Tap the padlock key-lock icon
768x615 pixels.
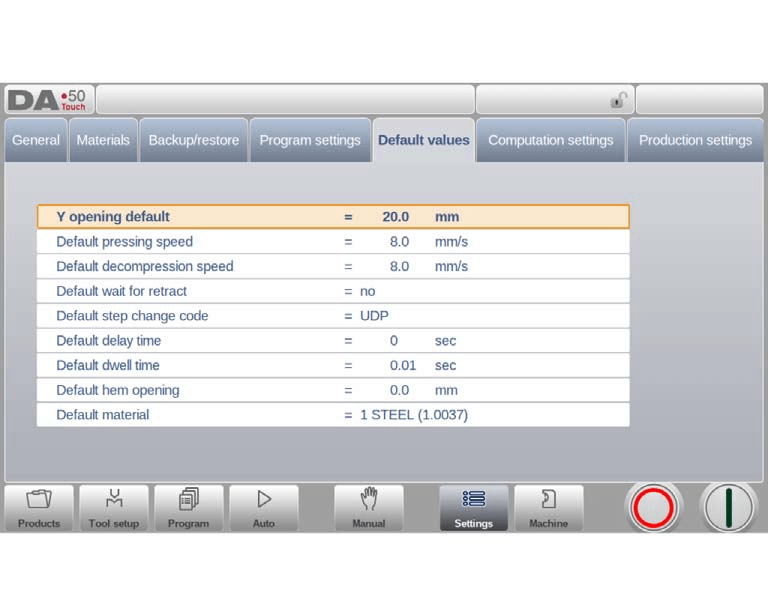pos(619,100)
